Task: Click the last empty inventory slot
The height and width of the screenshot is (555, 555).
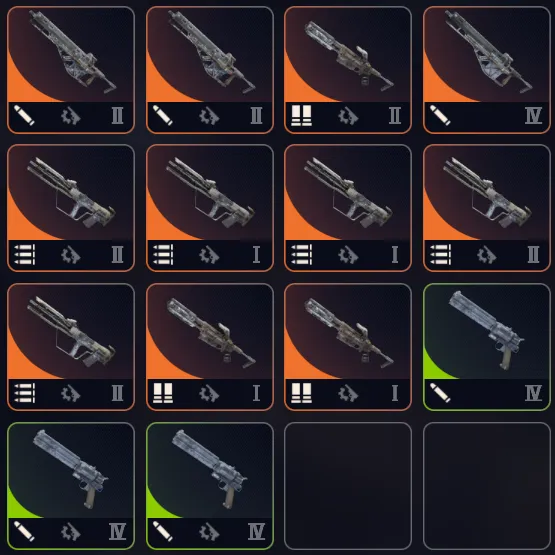Action: point(487,486)
